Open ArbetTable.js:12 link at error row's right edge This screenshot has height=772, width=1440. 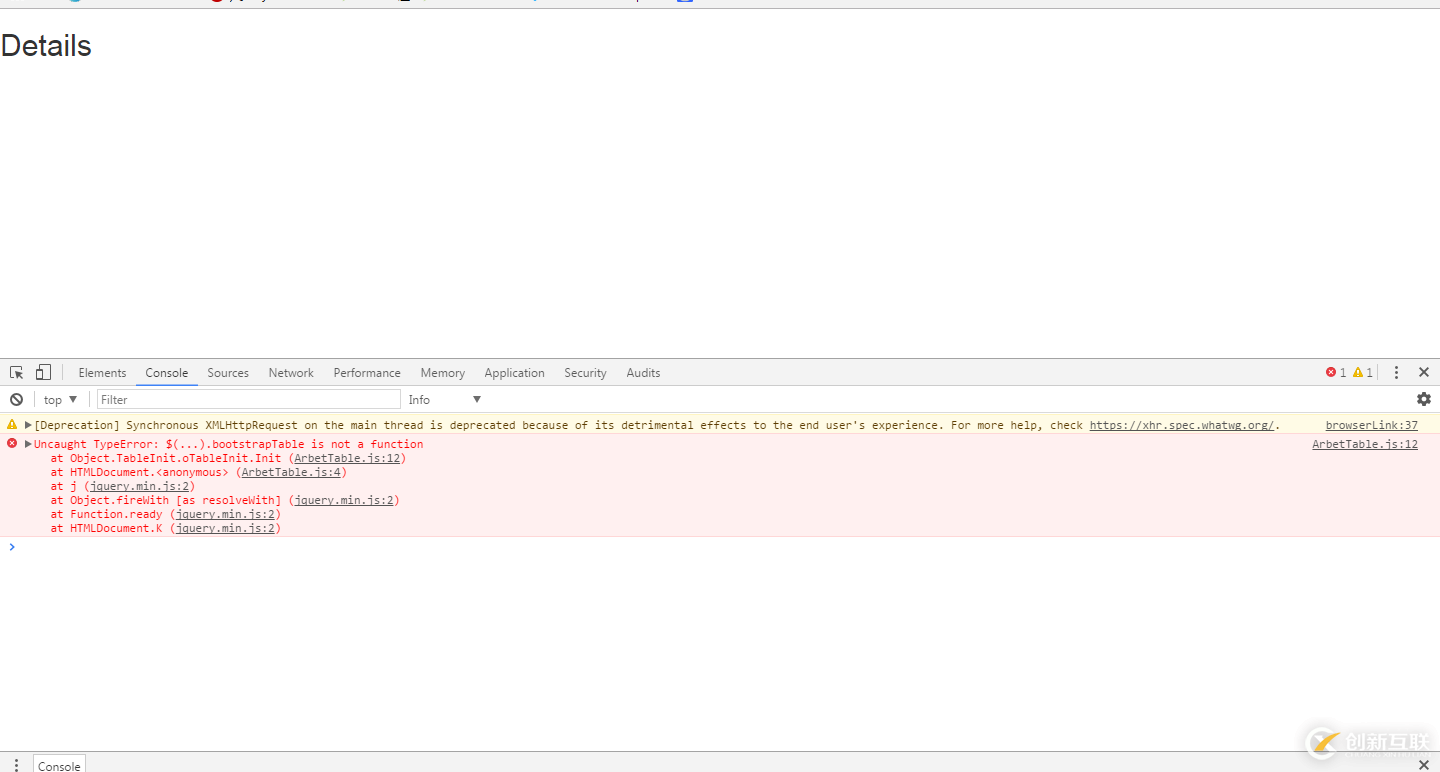point(1365,444)
